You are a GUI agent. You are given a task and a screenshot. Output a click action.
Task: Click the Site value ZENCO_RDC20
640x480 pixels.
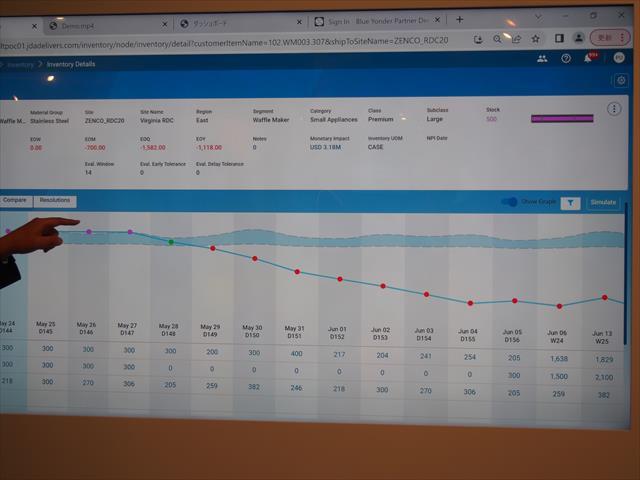click(104, 121)
